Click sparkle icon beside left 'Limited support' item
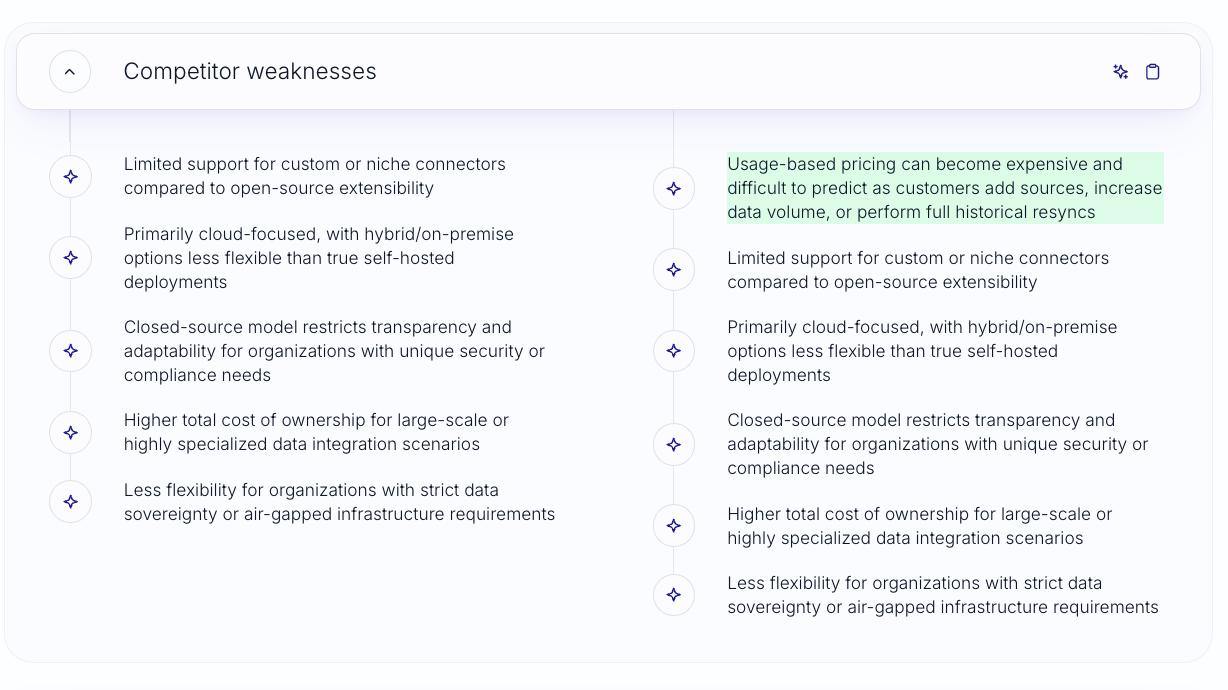The height and width of the screenshot is (690, 1228). pos(70,177)
